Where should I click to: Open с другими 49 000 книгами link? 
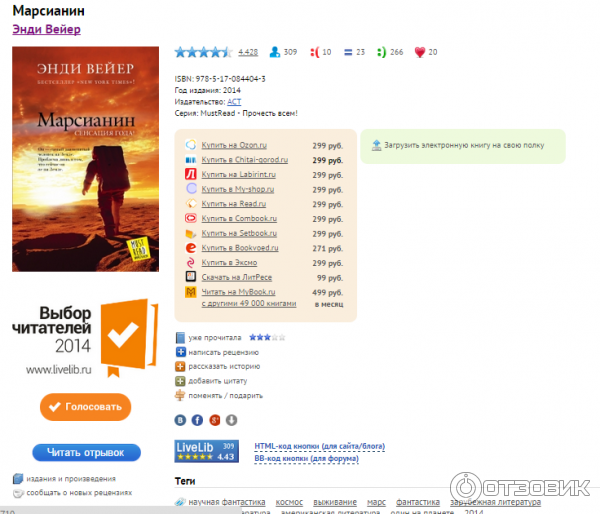(x=249, y=304)
